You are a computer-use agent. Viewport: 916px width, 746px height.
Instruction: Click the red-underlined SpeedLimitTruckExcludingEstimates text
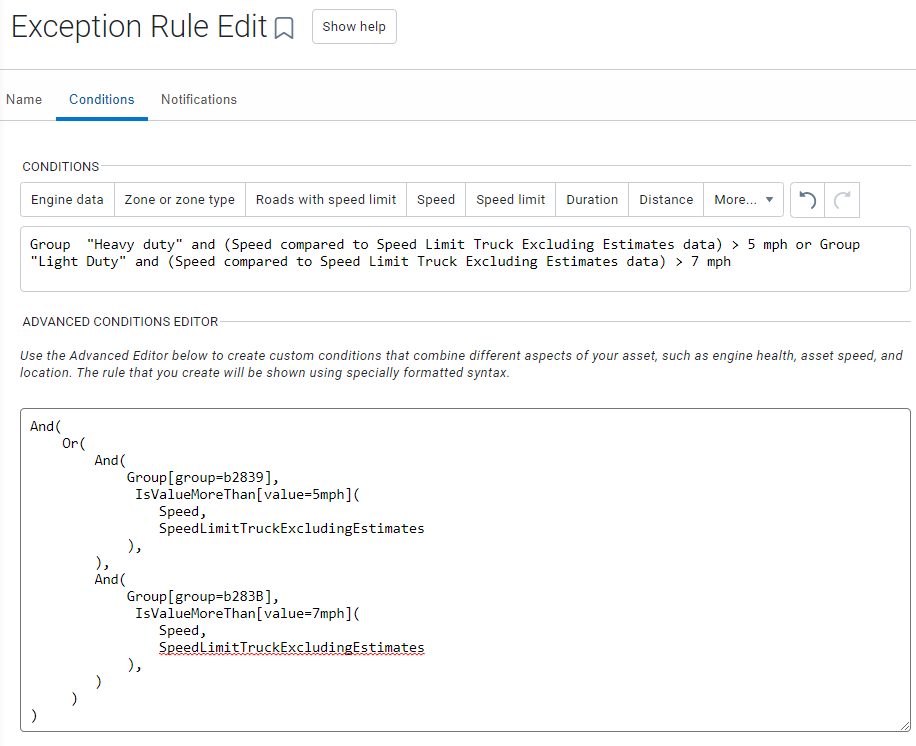click(291, 648)
